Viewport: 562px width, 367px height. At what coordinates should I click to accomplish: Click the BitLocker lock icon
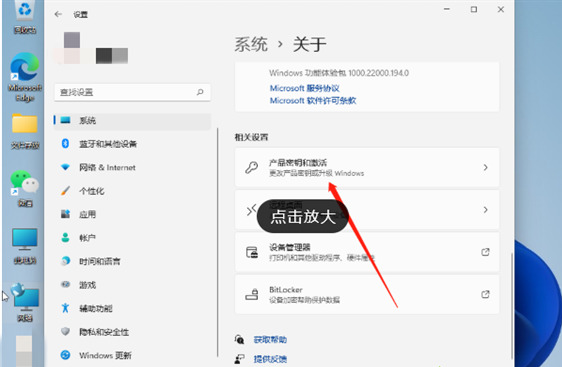click(252, 294)
